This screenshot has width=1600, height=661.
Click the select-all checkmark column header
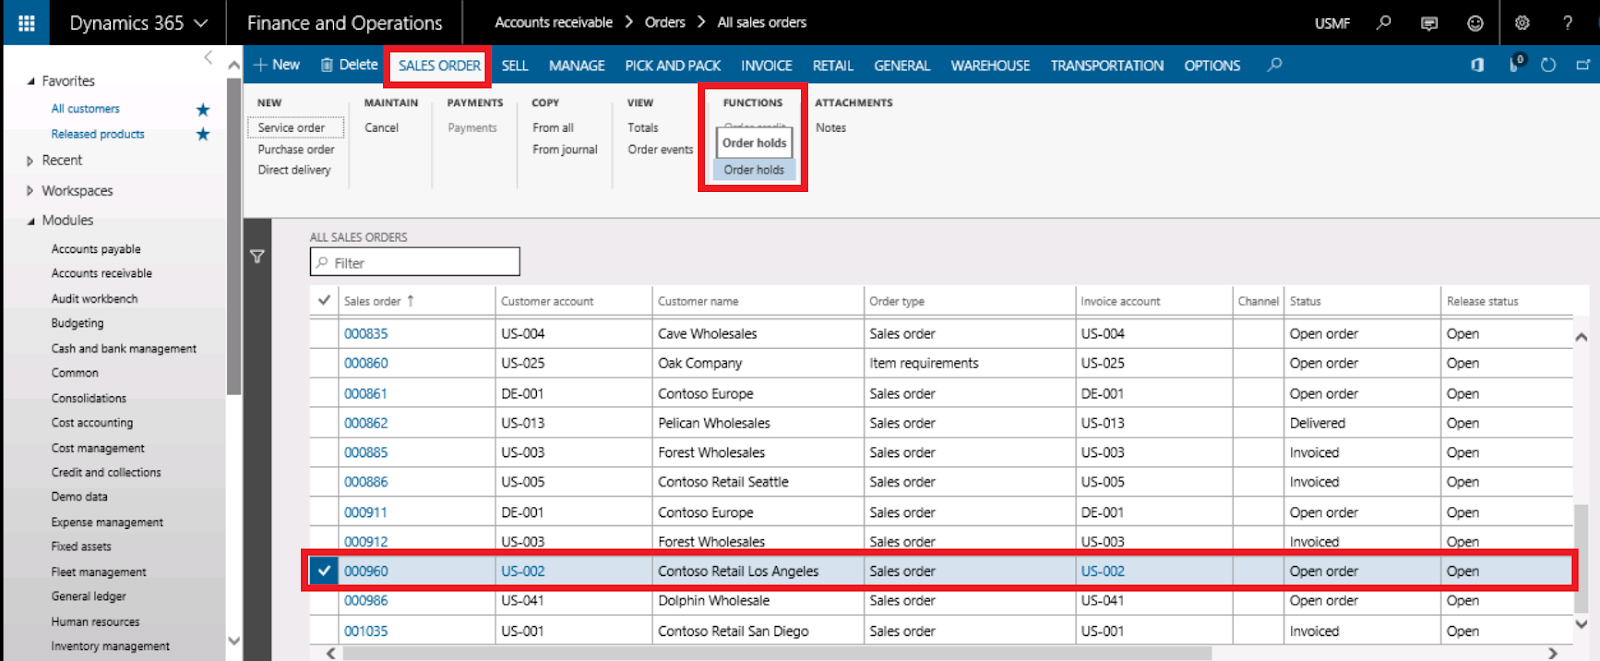pyautogui.click(x=324, y=300)
